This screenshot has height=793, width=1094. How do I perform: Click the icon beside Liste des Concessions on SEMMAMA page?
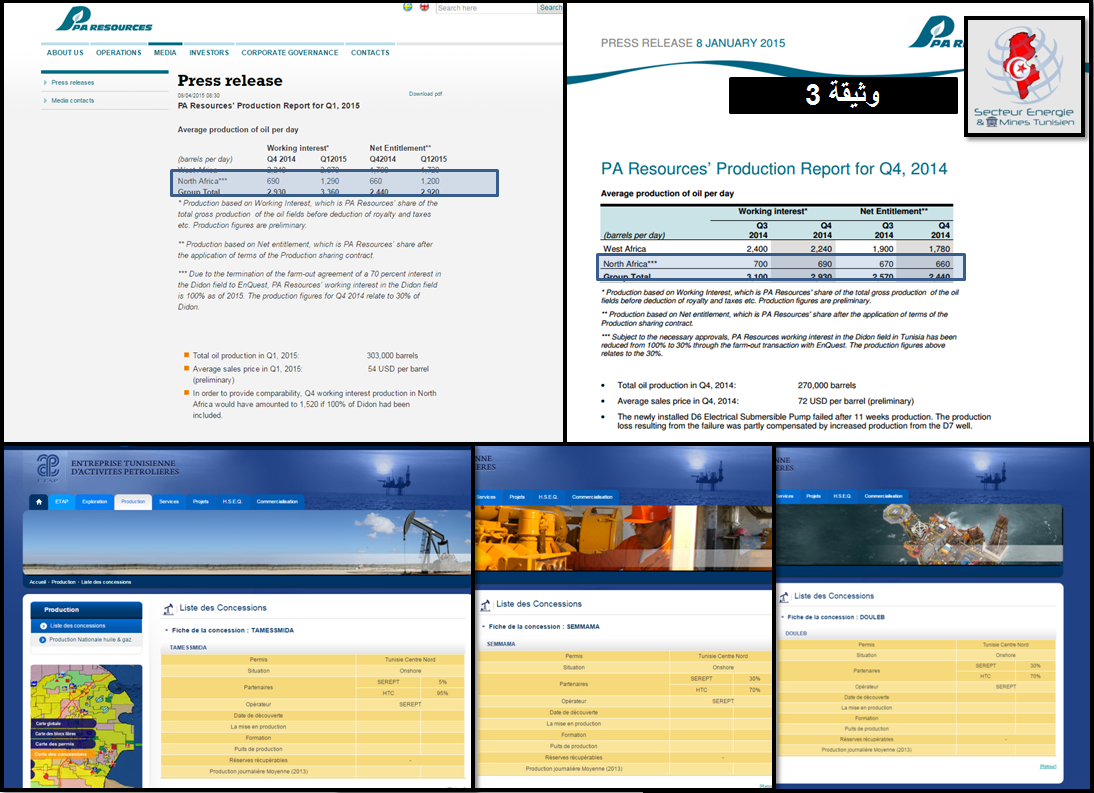[485, 605]
